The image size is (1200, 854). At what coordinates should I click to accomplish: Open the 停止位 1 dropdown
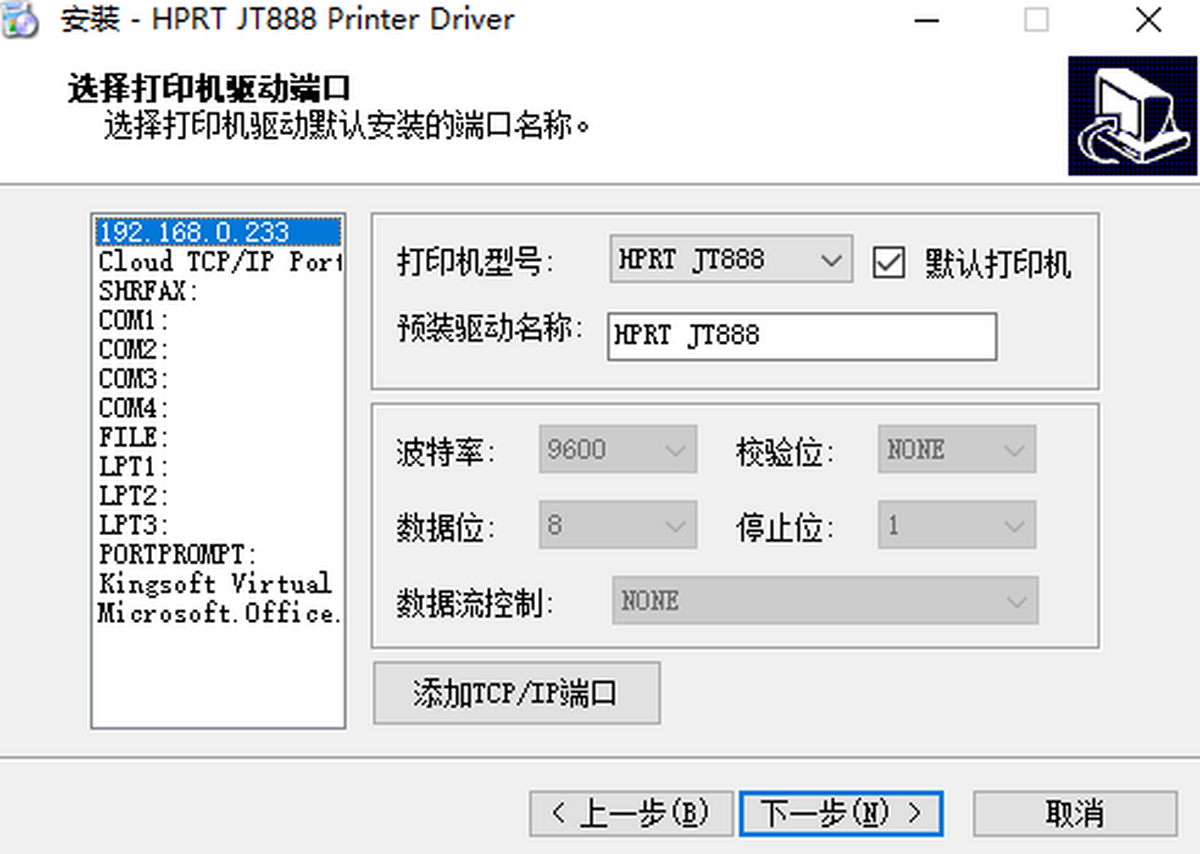click(957, 525)
